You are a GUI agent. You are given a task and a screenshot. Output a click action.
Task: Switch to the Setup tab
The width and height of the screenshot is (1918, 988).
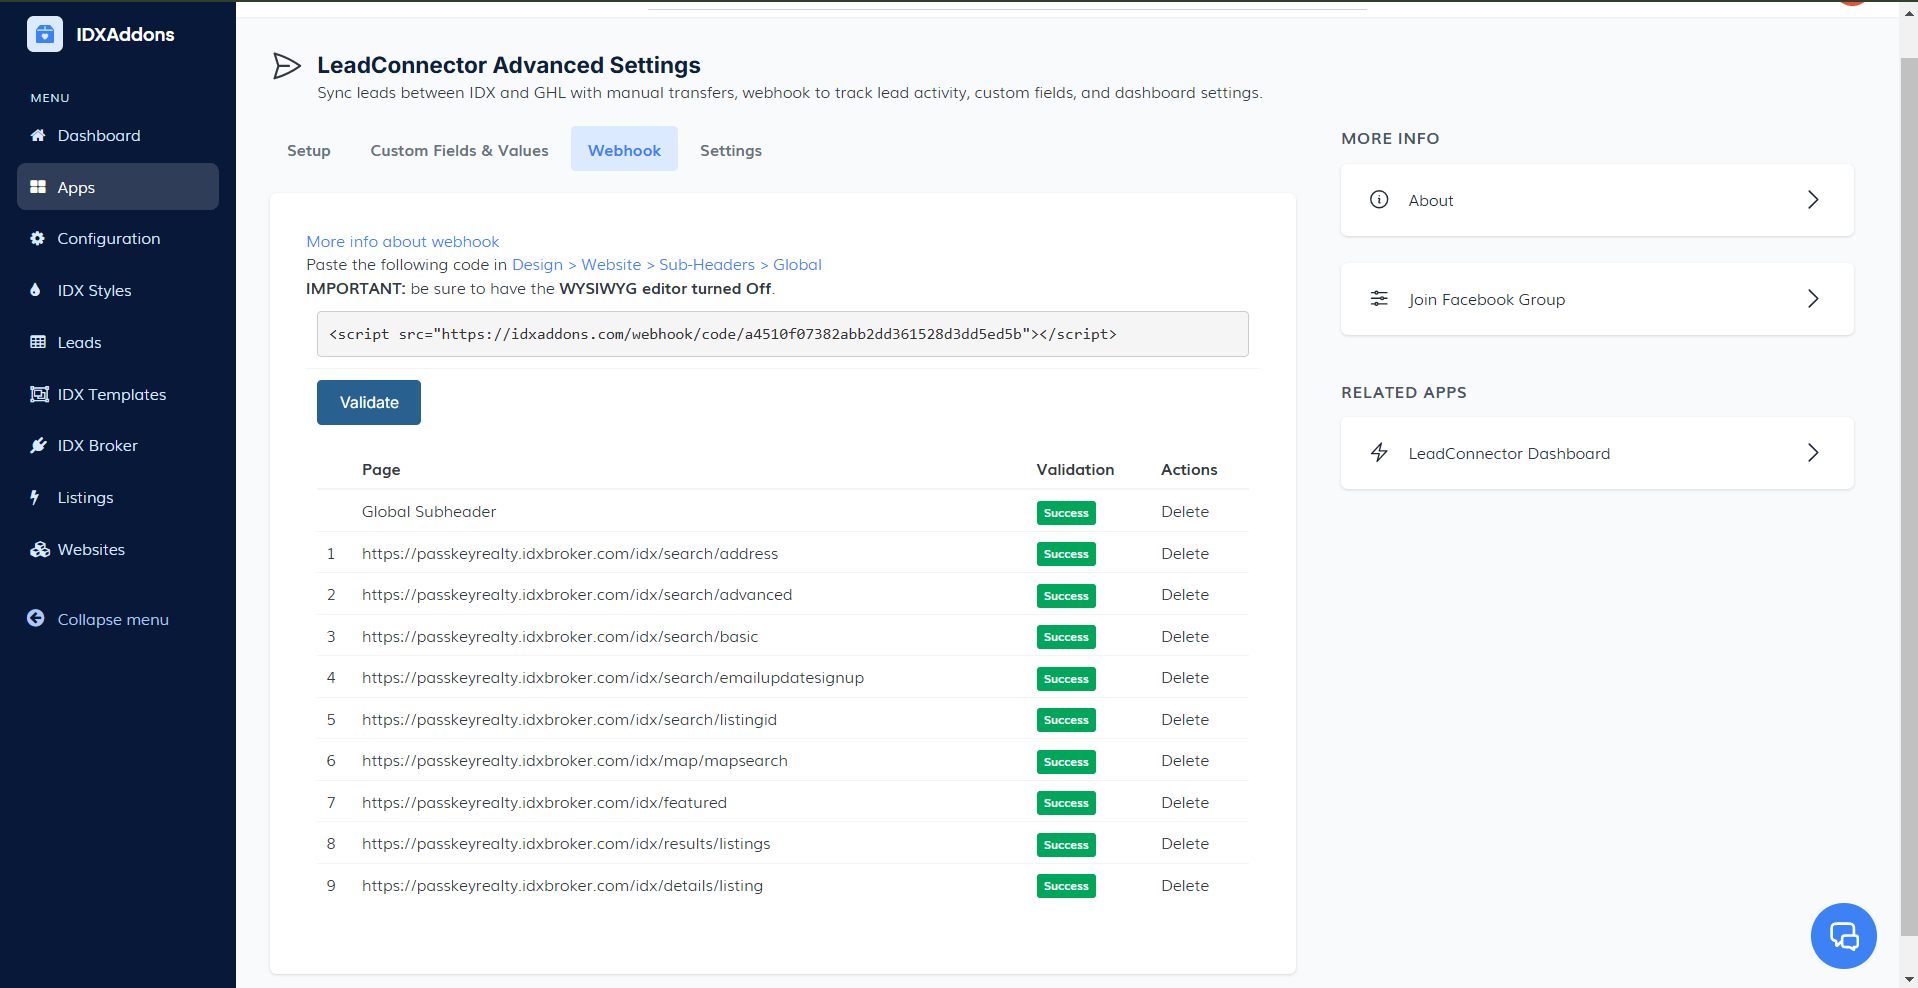tap(308, 150)
